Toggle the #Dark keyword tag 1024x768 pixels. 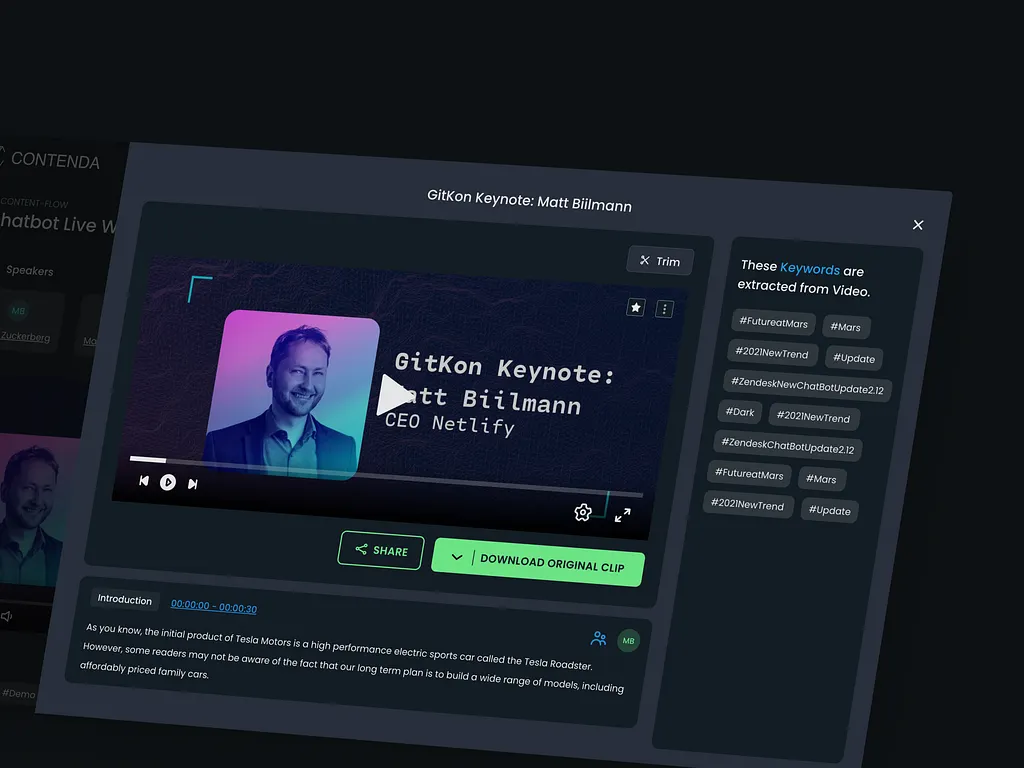740,412
